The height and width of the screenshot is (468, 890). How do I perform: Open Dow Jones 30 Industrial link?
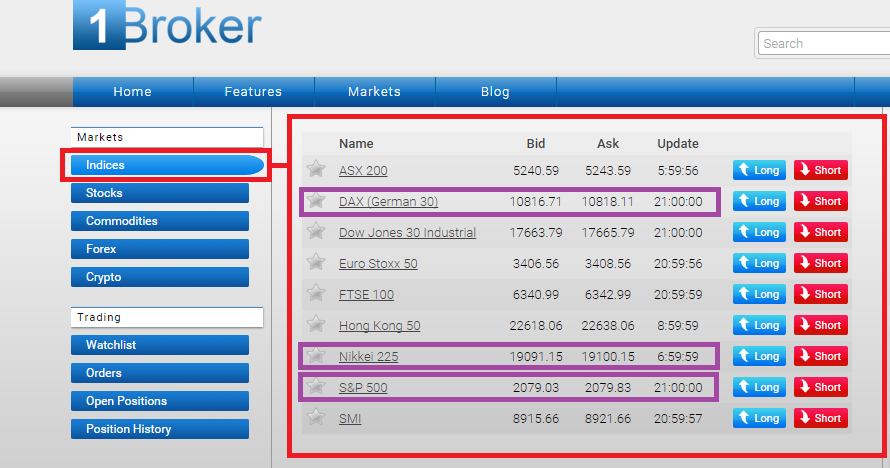point(407,233)
